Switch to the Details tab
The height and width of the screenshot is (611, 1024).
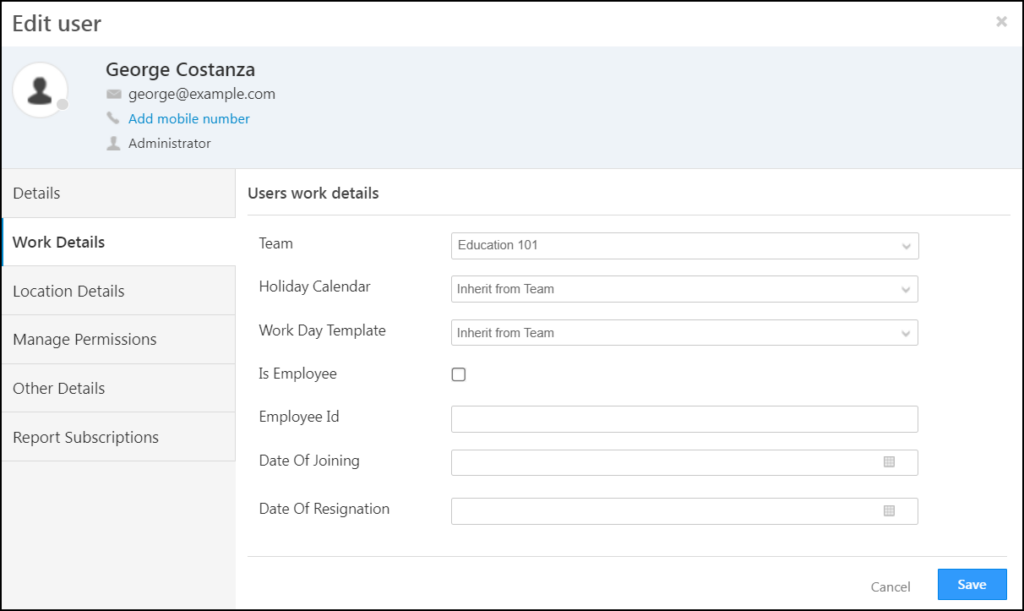(x=37, y=192)
